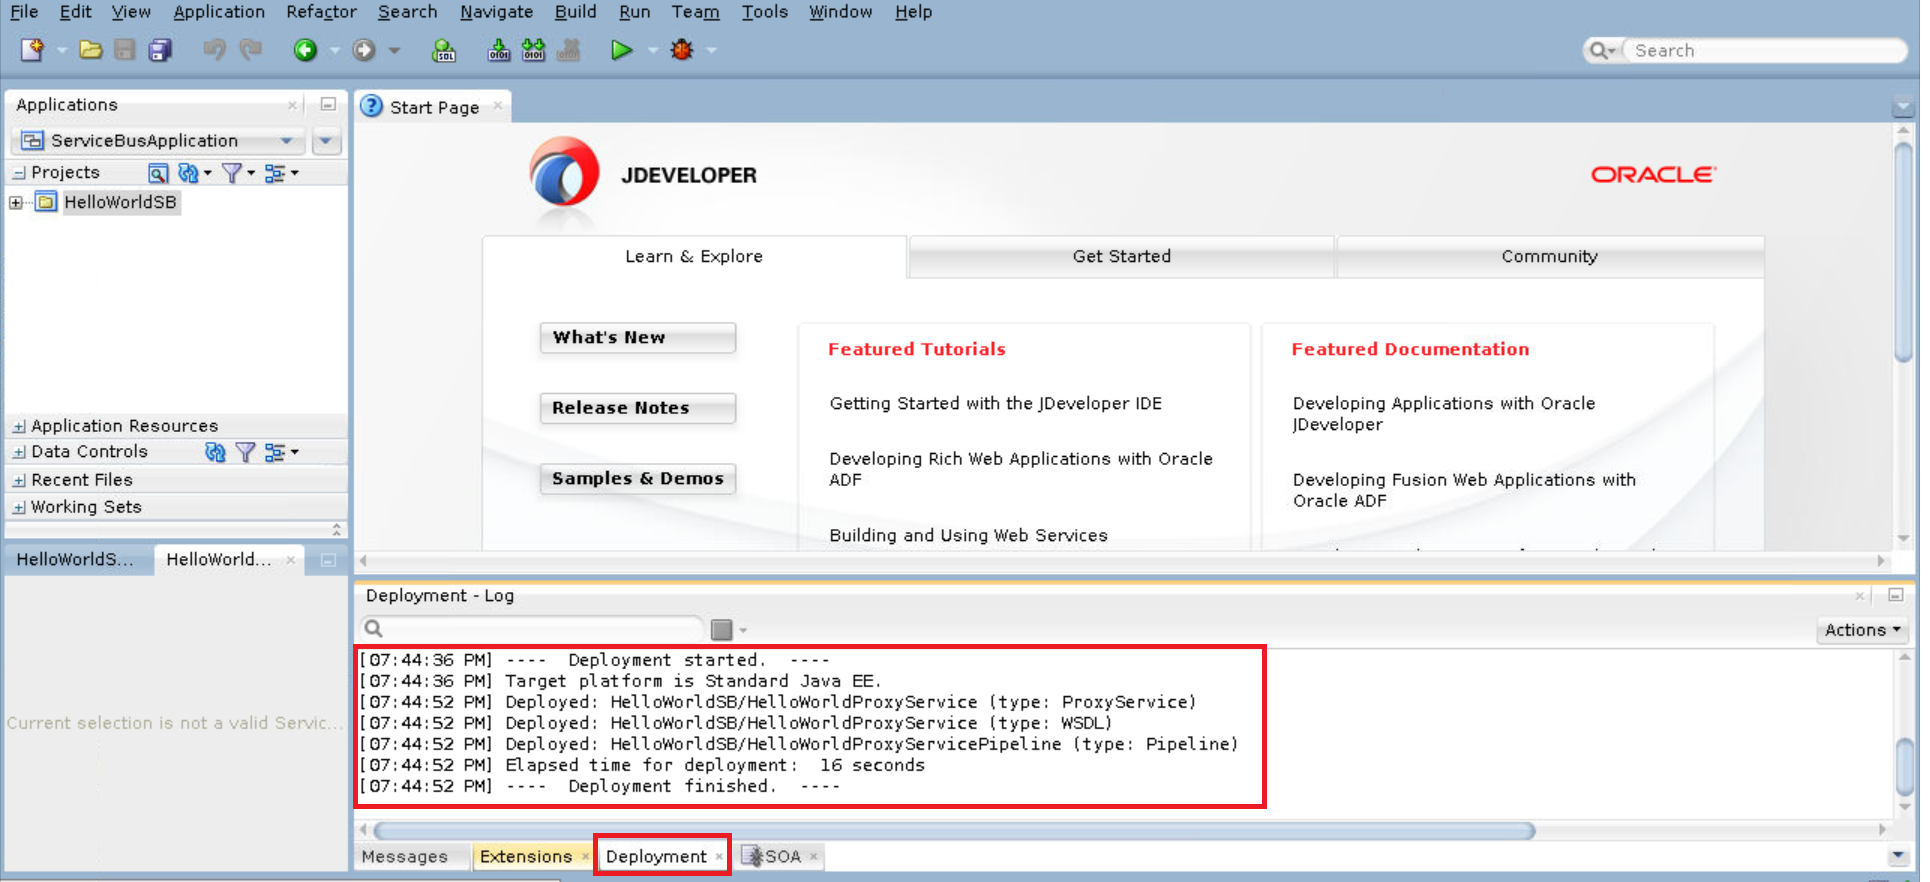This screenshot has height=882, width=1930.
Task: Open the Team menu
Action: (695, 12)
